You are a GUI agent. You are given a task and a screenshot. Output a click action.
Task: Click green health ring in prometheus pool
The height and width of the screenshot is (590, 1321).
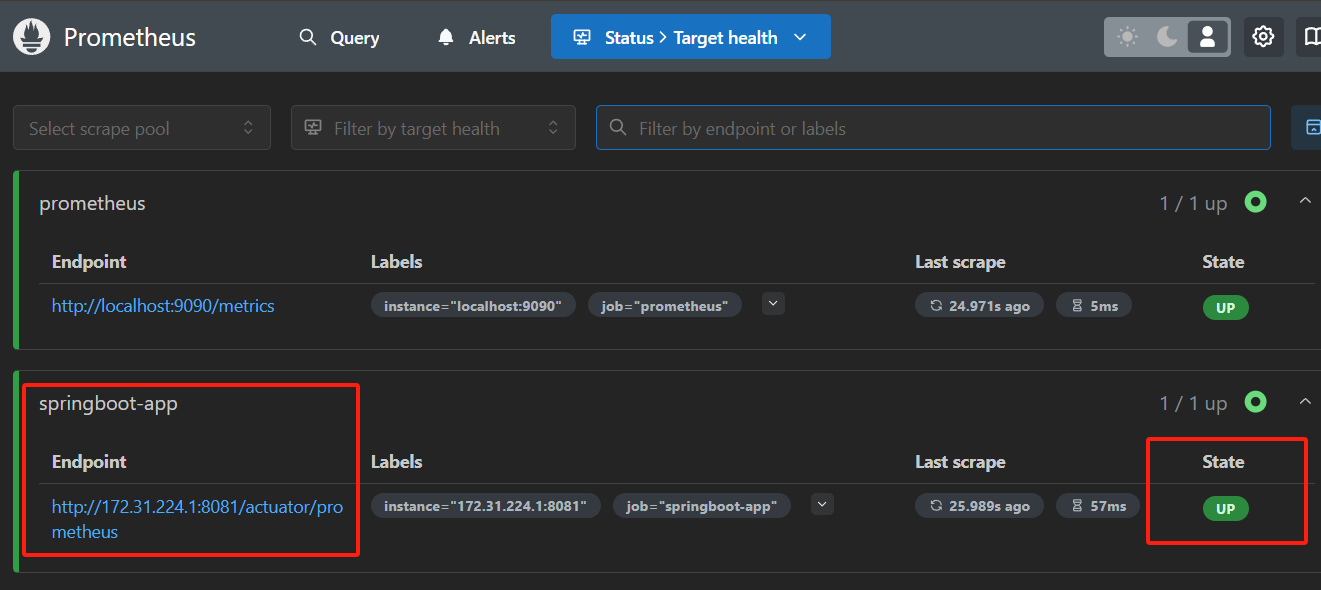pyautogui.click(x=1256, y=202)
